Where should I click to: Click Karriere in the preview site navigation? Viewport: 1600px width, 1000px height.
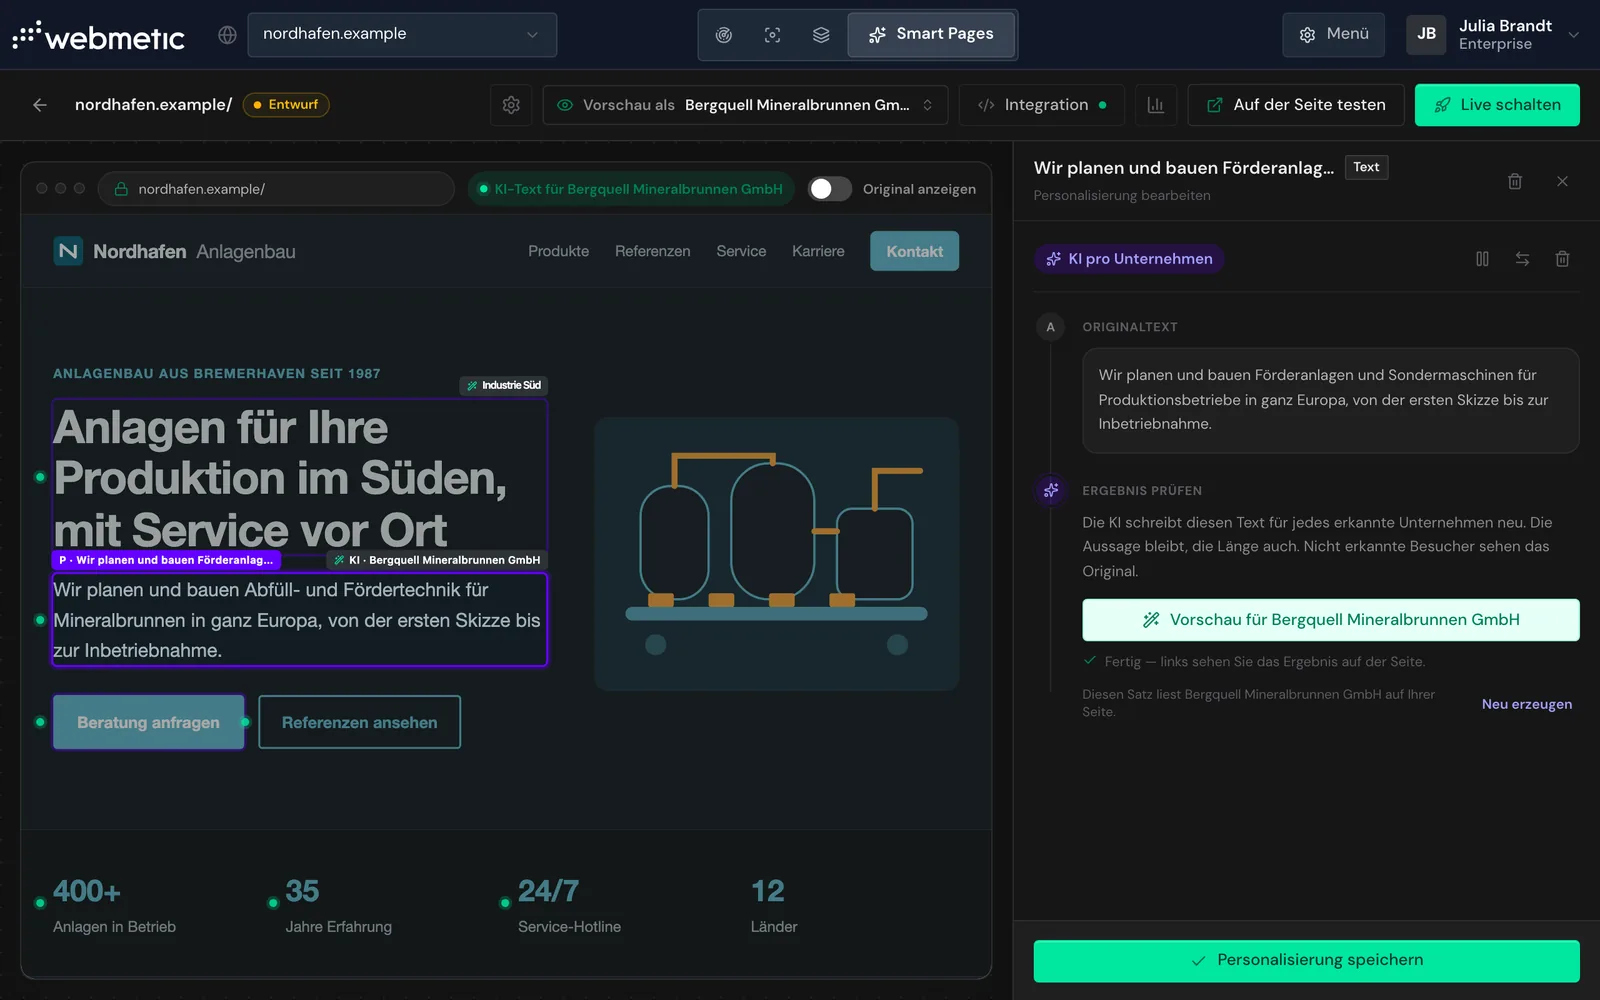[x=818, y=251]
